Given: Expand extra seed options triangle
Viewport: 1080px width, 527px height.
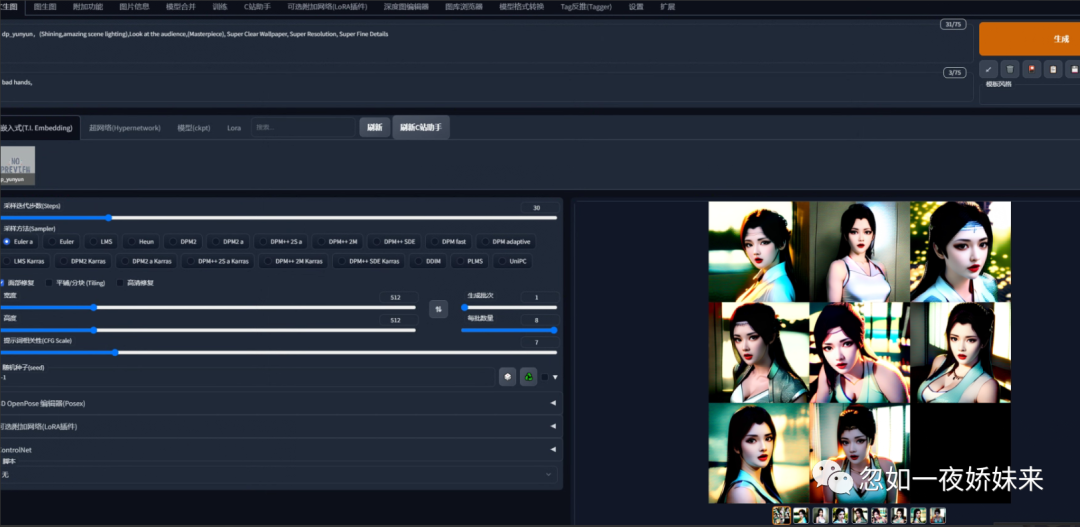Looking at the screenshot, I should pos(554,377).
